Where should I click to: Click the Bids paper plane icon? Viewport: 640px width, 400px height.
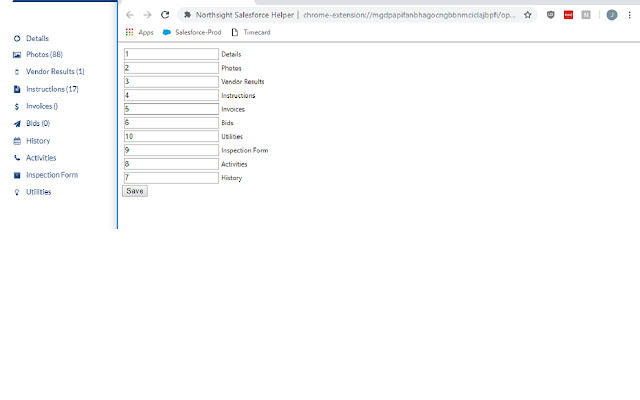click(17, 124)
